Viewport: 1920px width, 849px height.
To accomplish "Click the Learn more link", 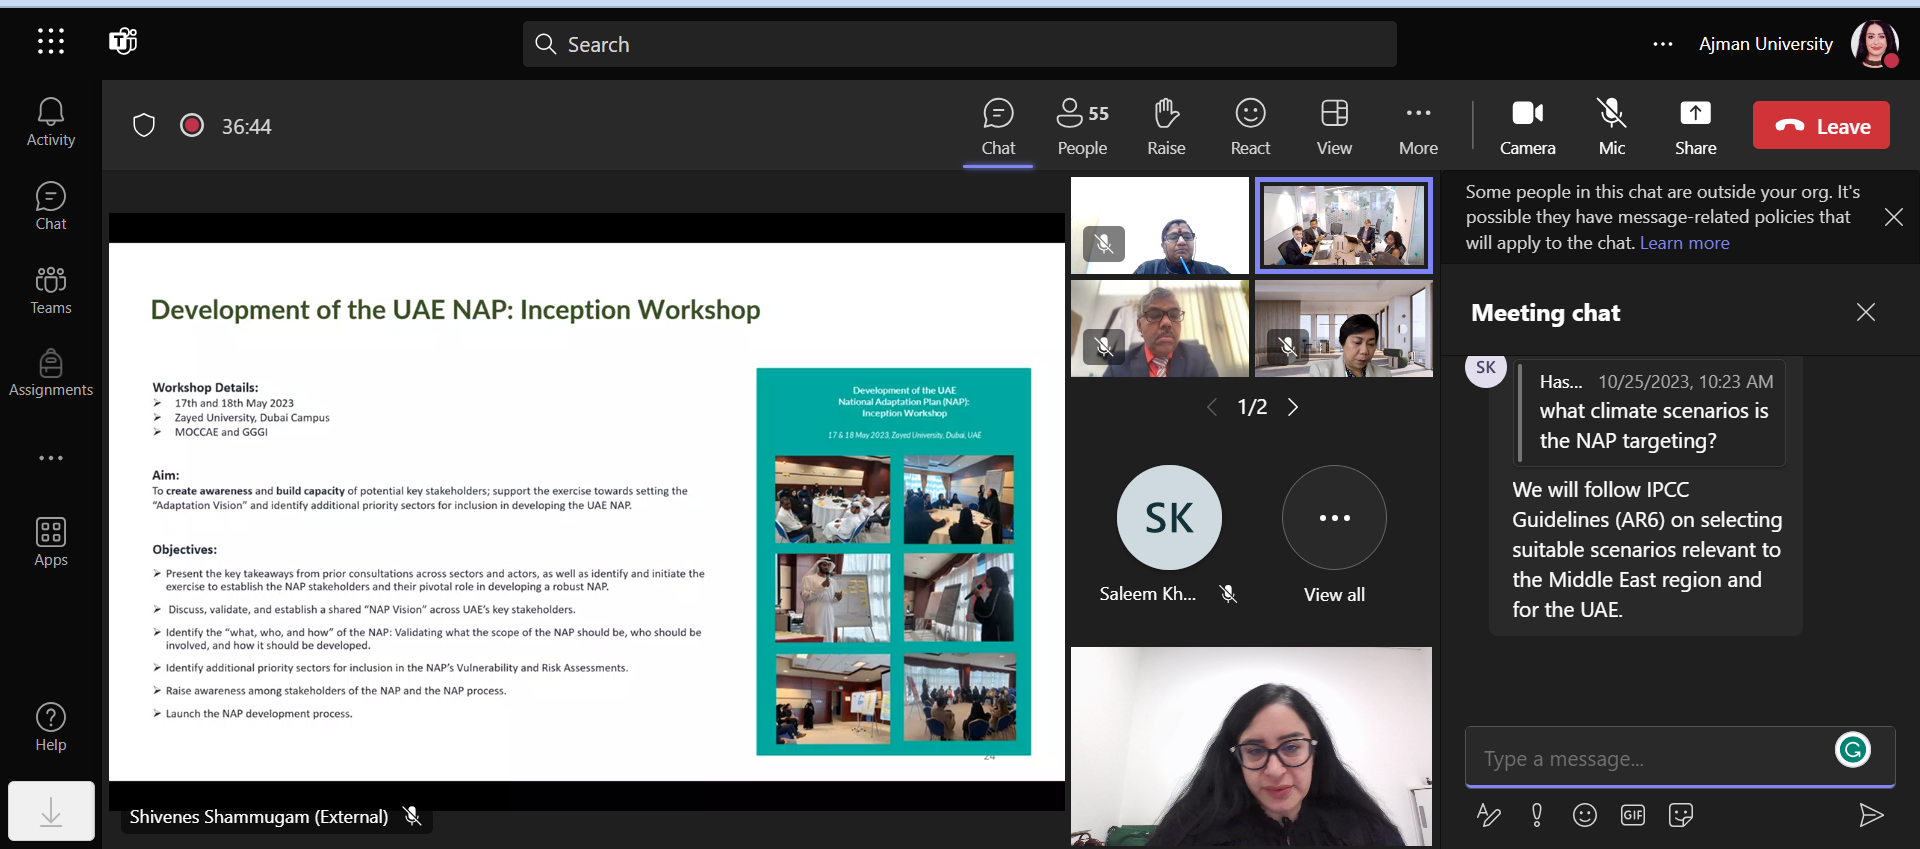I will click(x=1684, y=243).
